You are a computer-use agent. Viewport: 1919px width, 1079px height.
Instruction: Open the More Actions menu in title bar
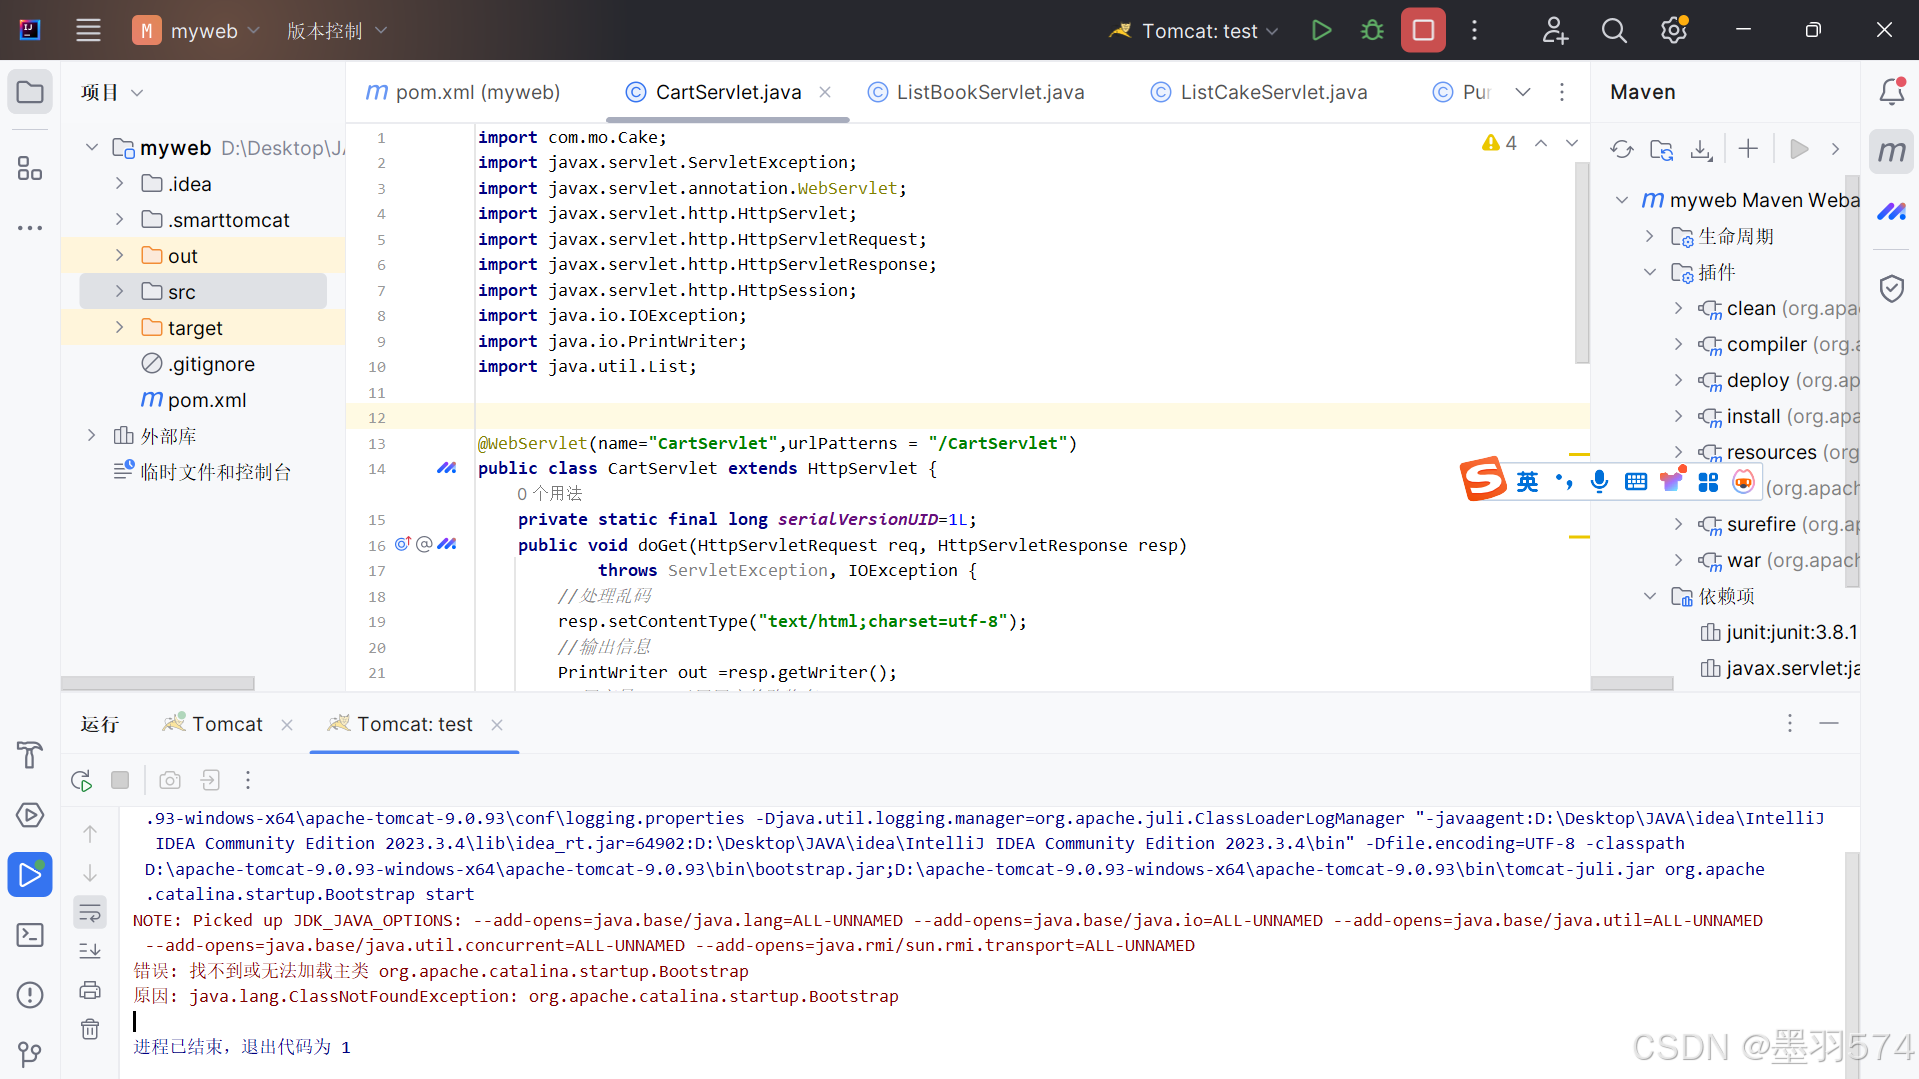pos(1474,30)
